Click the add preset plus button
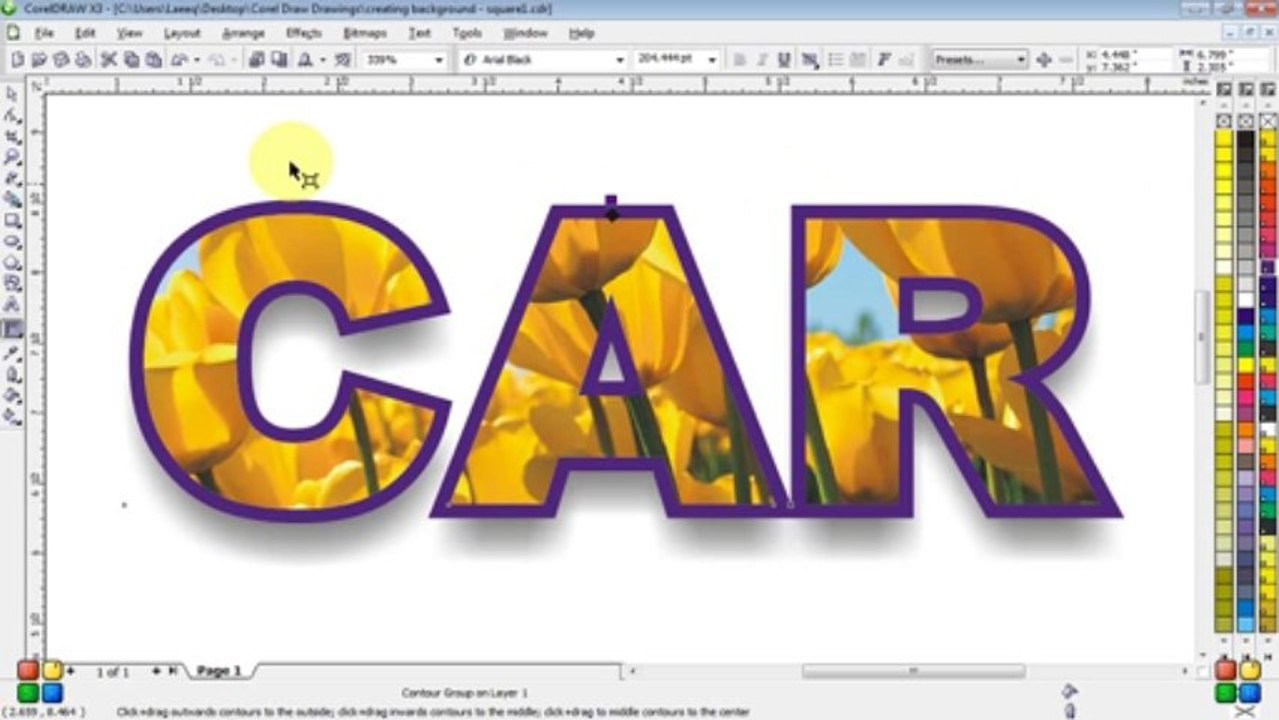 [1044, 60]
